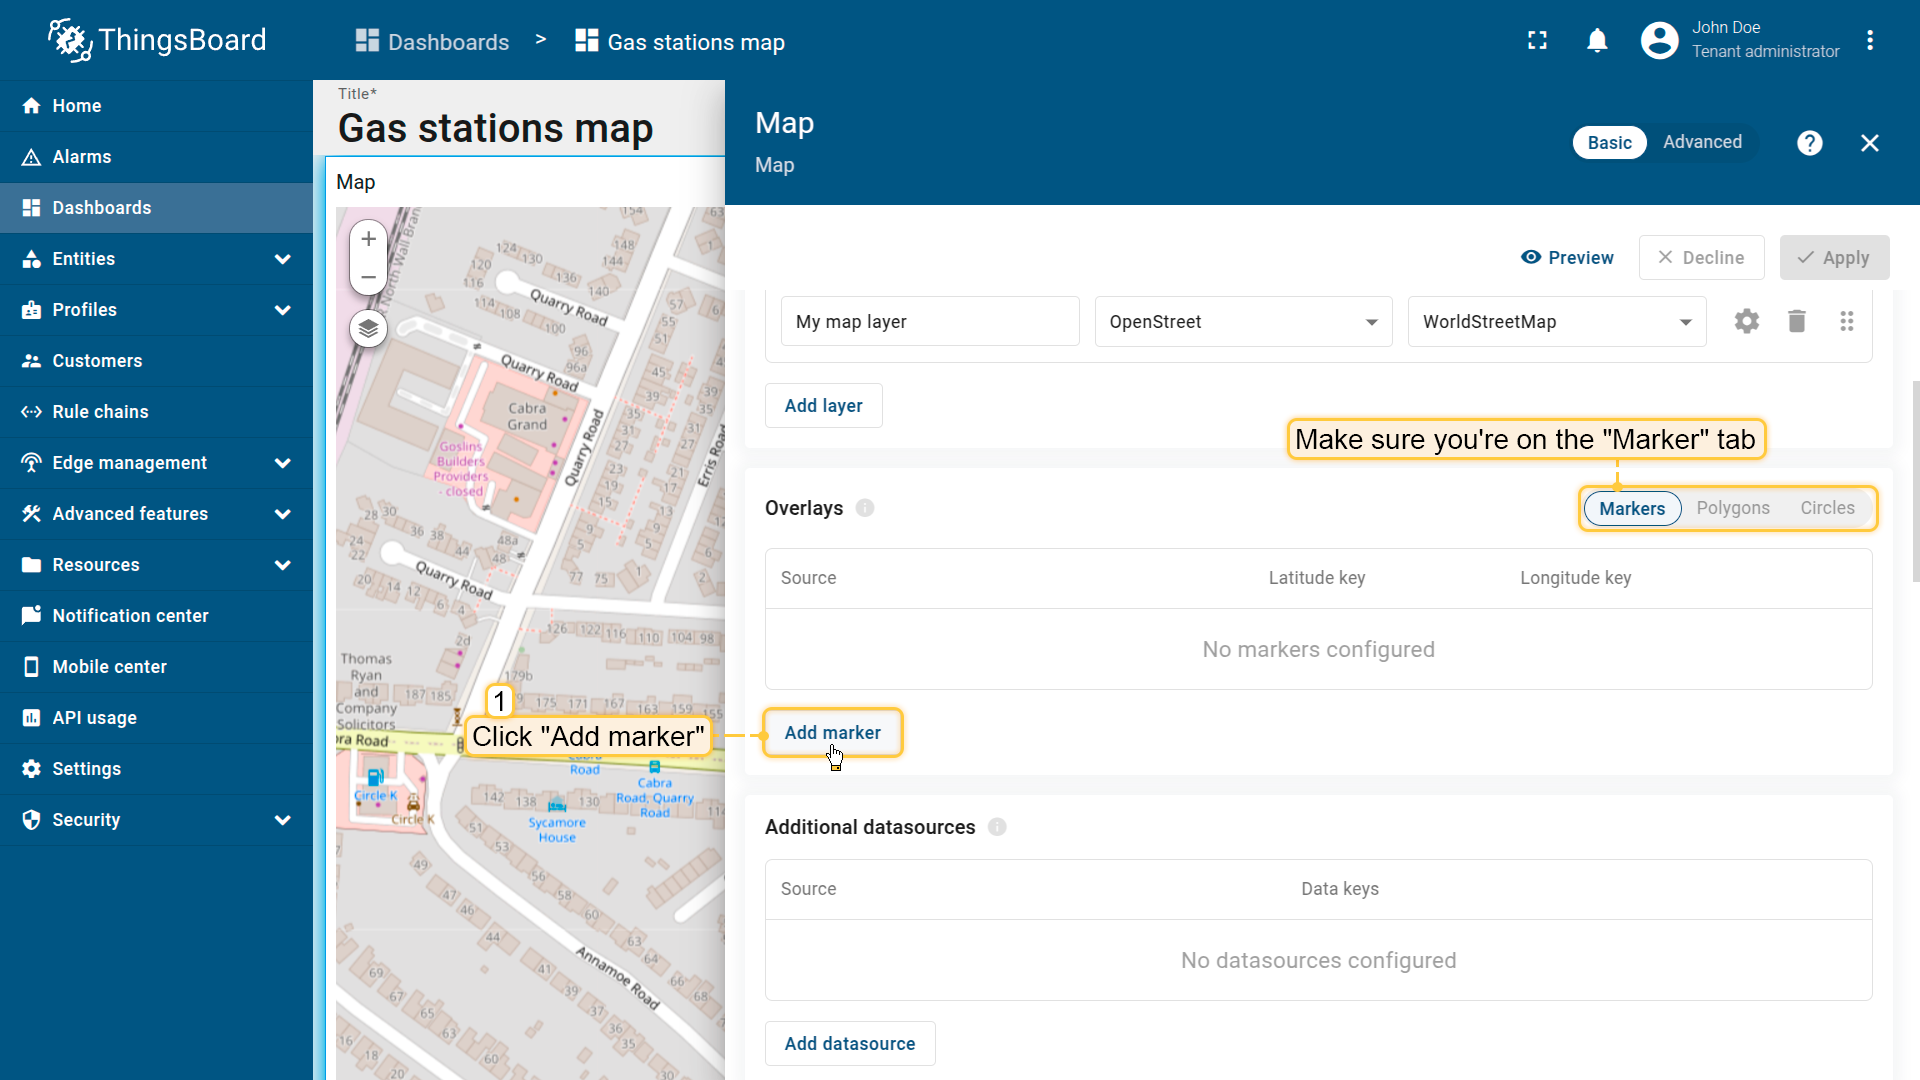1920x1080 pixels.
Task: Click the Add datasource button
Action: click(849, 1043)
